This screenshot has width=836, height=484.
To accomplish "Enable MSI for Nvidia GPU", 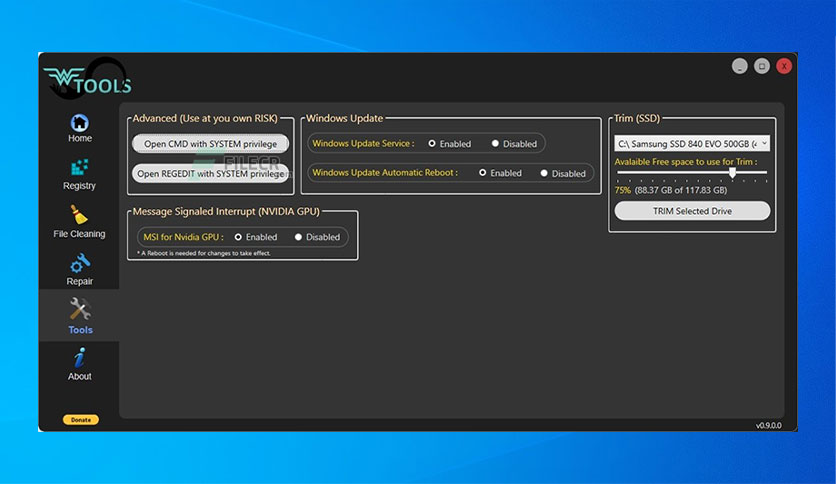I will [238, 237].
